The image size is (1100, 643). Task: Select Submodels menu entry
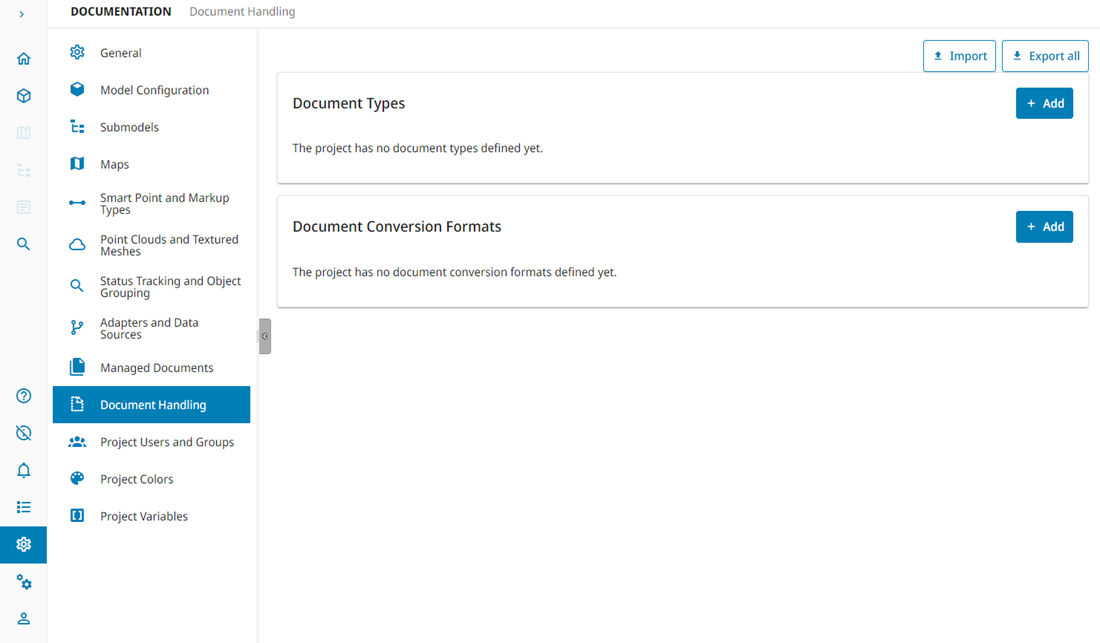pyautogui.click(x=151, y=127)
